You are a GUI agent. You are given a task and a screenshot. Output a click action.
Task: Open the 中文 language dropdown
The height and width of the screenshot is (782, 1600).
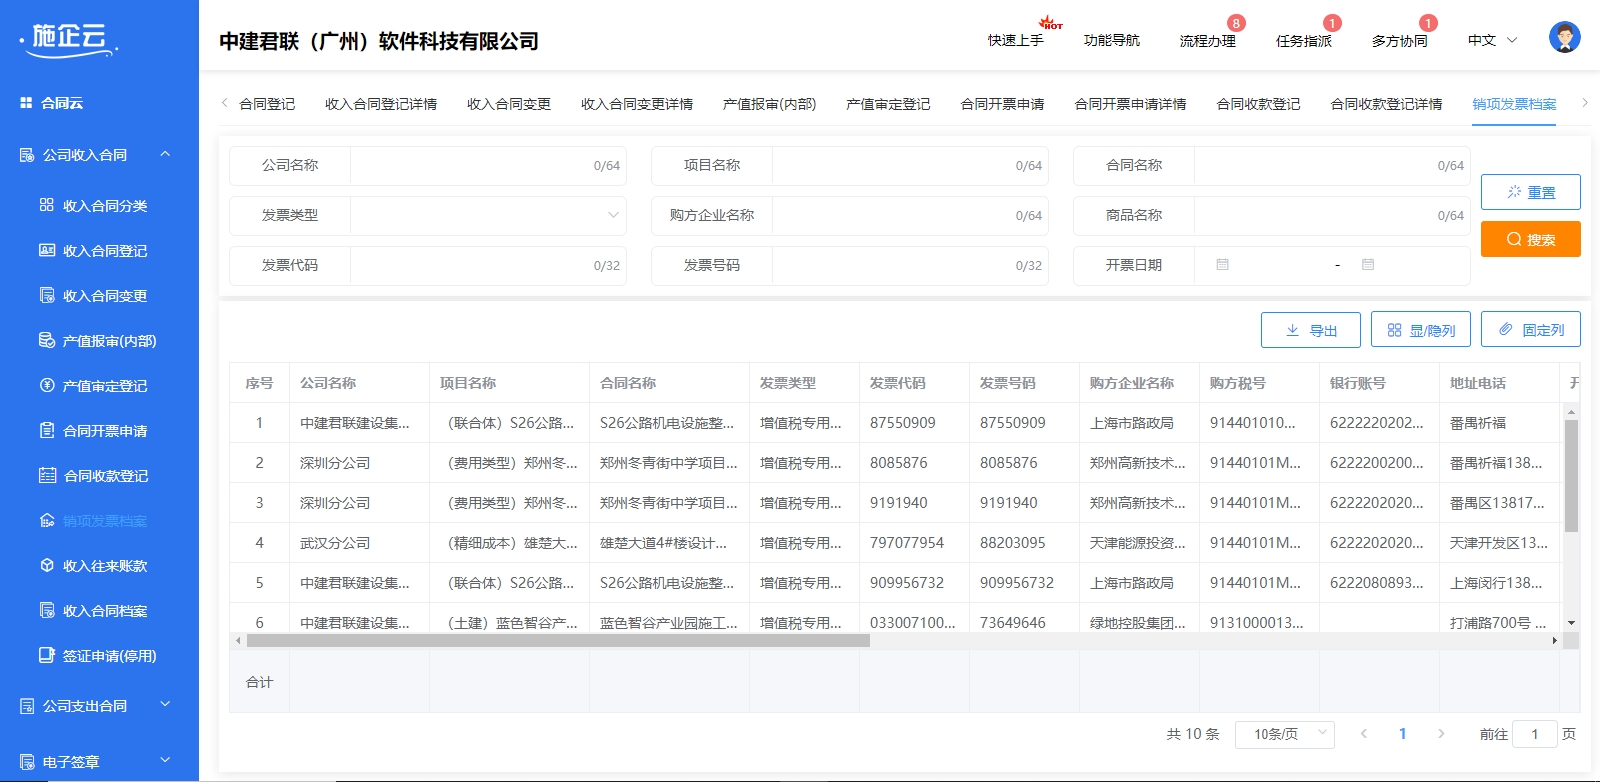(1492, 40)
